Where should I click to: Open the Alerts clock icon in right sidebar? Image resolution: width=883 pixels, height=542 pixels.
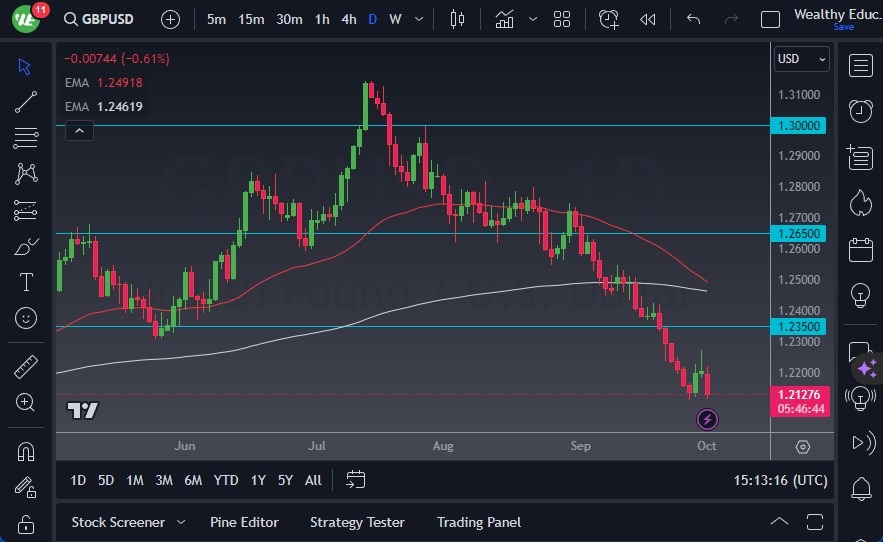[x=860, y=110]
